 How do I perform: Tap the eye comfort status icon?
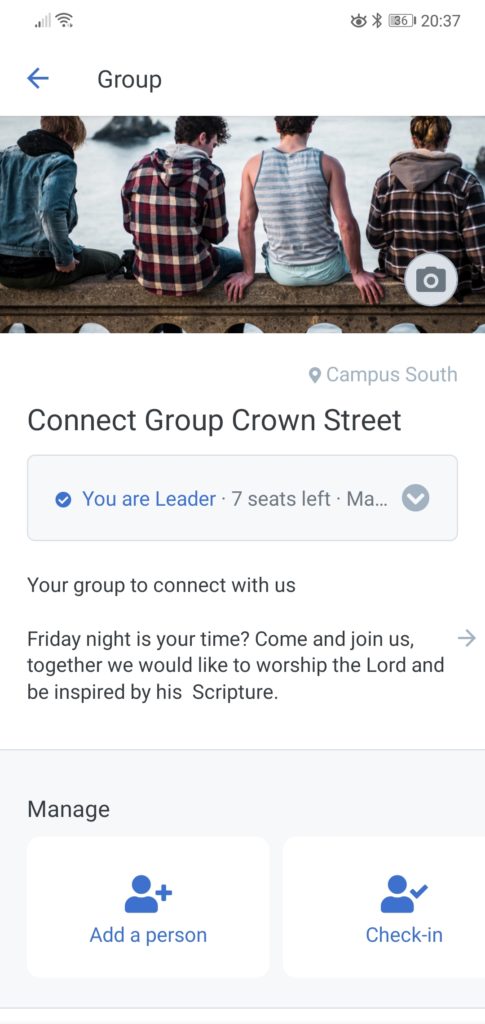click(358, 21)
